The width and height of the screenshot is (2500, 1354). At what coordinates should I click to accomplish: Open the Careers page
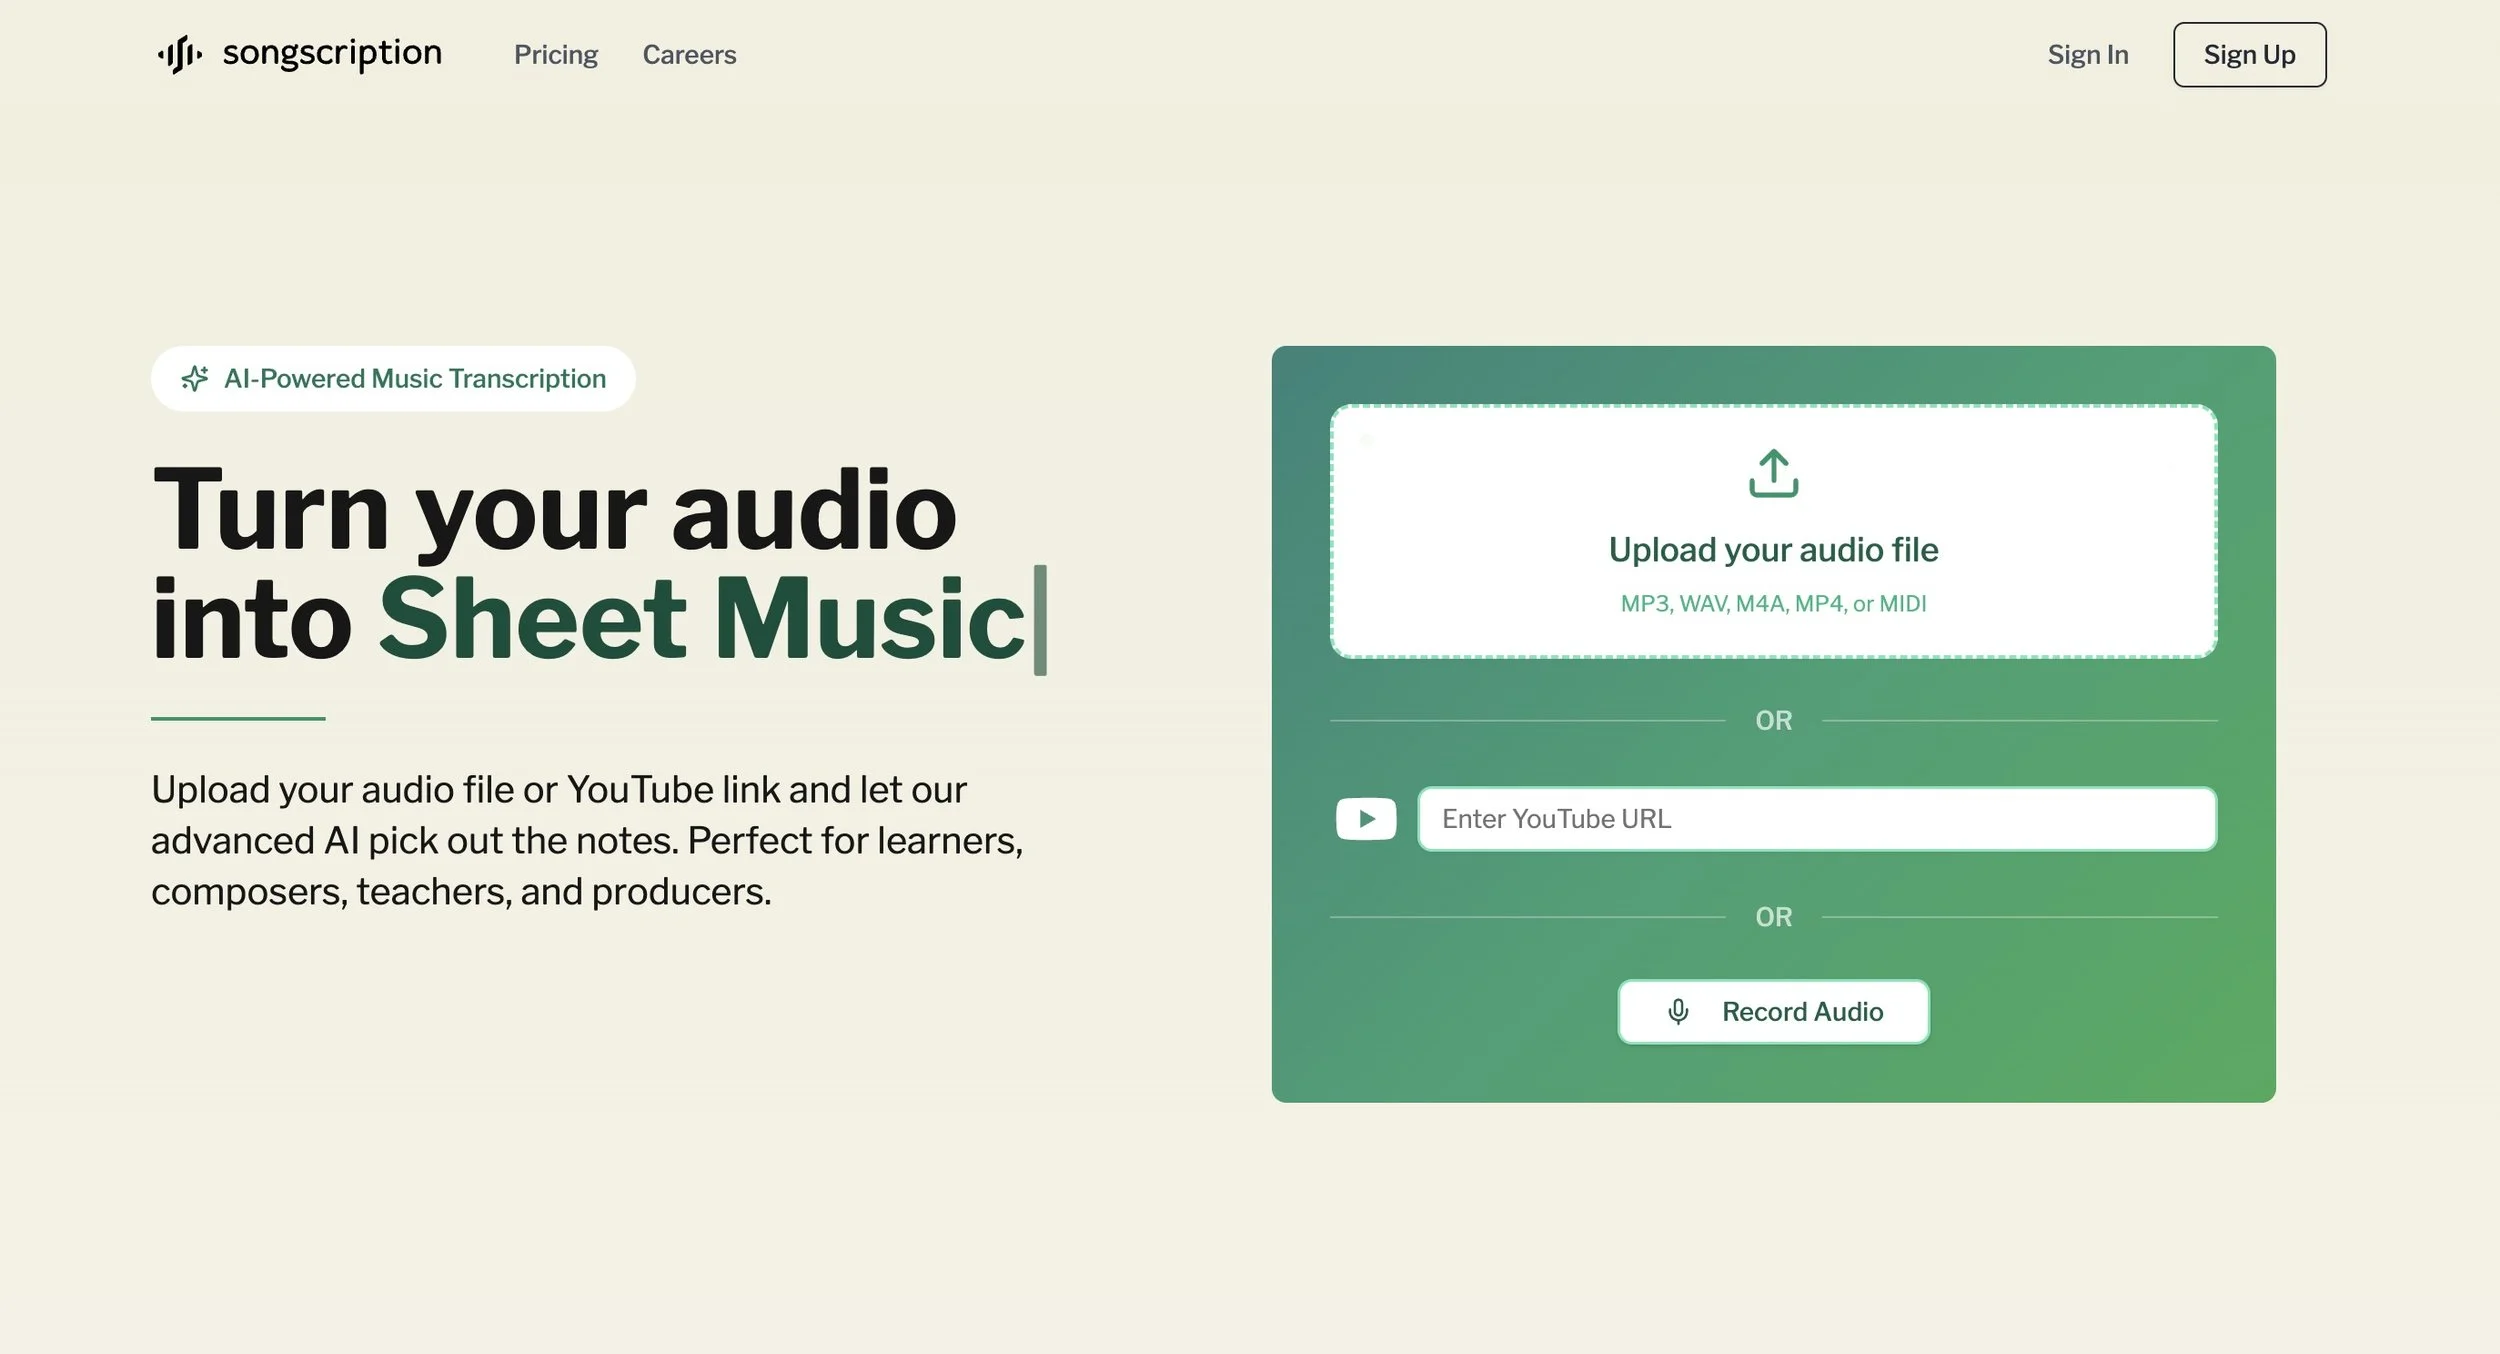(689, 55)
